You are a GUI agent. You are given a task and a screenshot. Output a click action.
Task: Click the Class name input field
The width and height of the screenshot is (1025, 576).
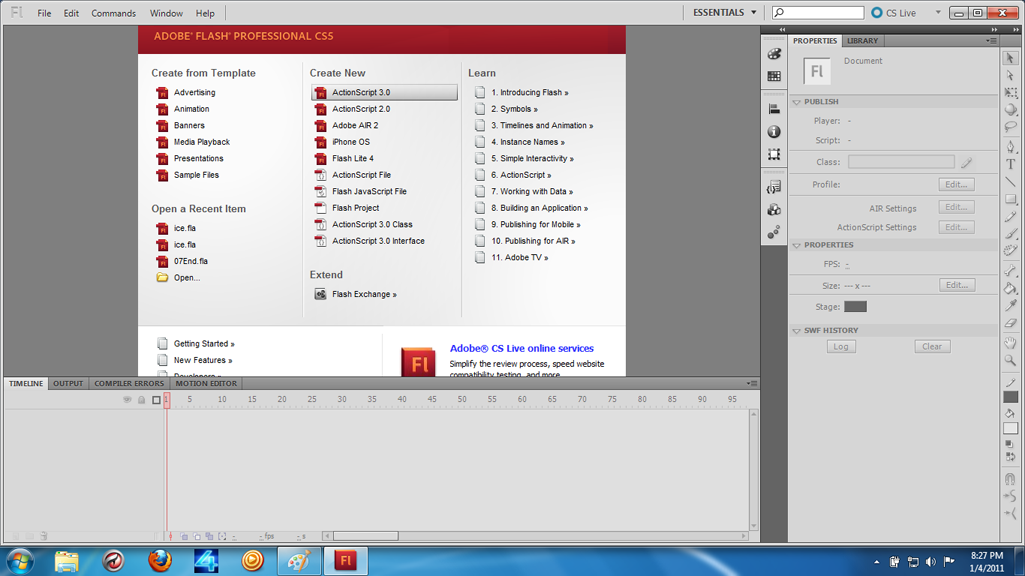click(x=901, y=161)
